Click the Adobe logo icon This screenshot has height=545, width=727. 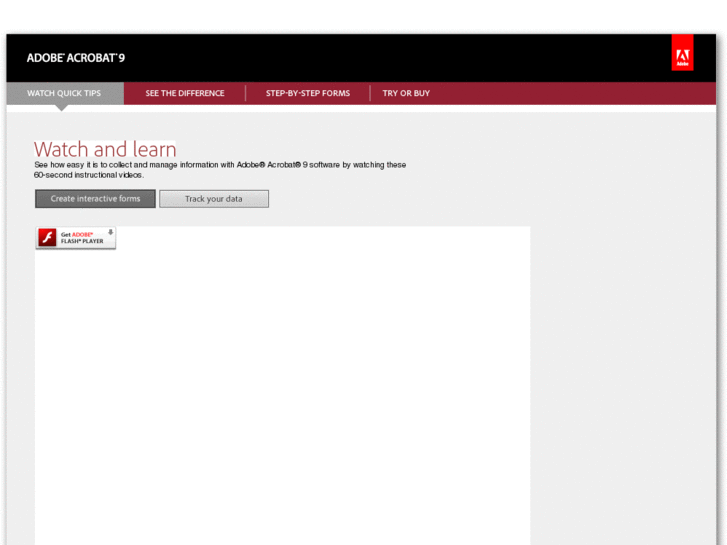click(x=682, y=52)
